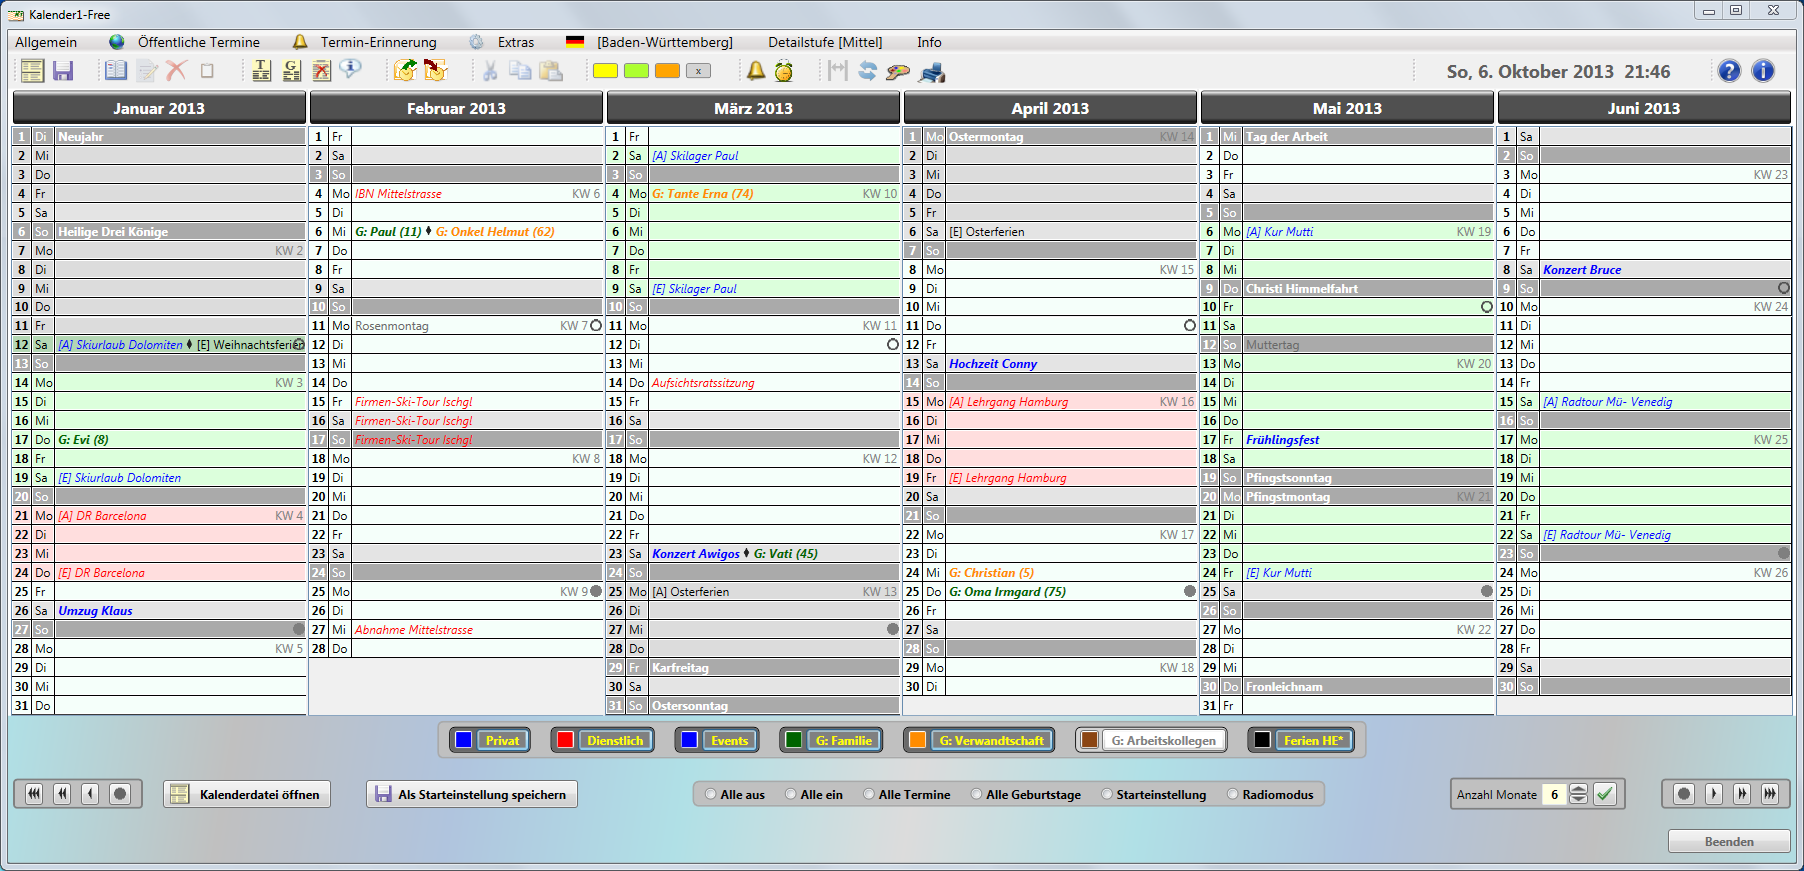Open the color palette icon
Screen dimensions: 1804x871
tap(898, 72)
